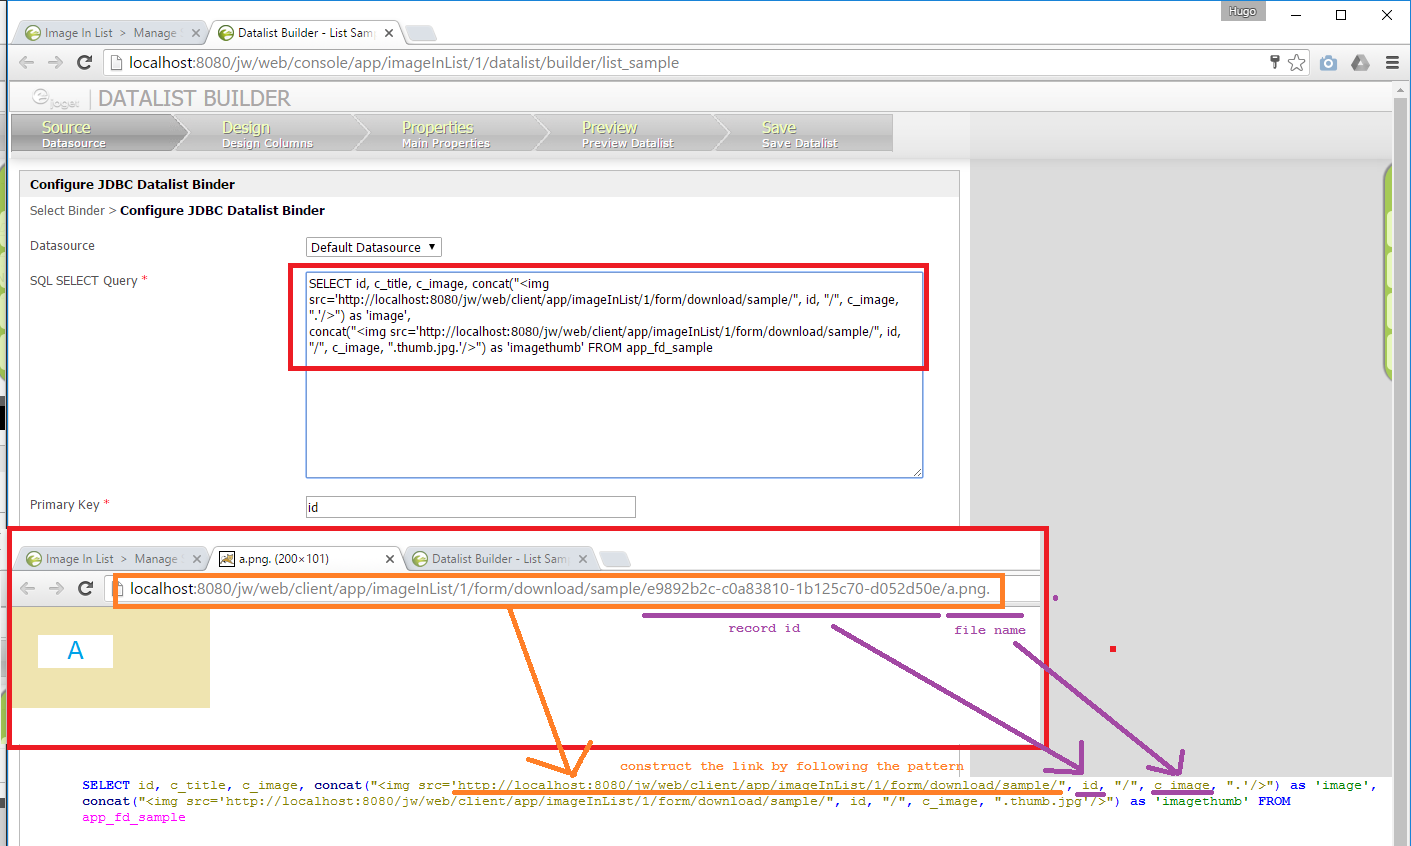Click the key icon in the address bar
1411x846 pixels.
[x=1274, y=62]
